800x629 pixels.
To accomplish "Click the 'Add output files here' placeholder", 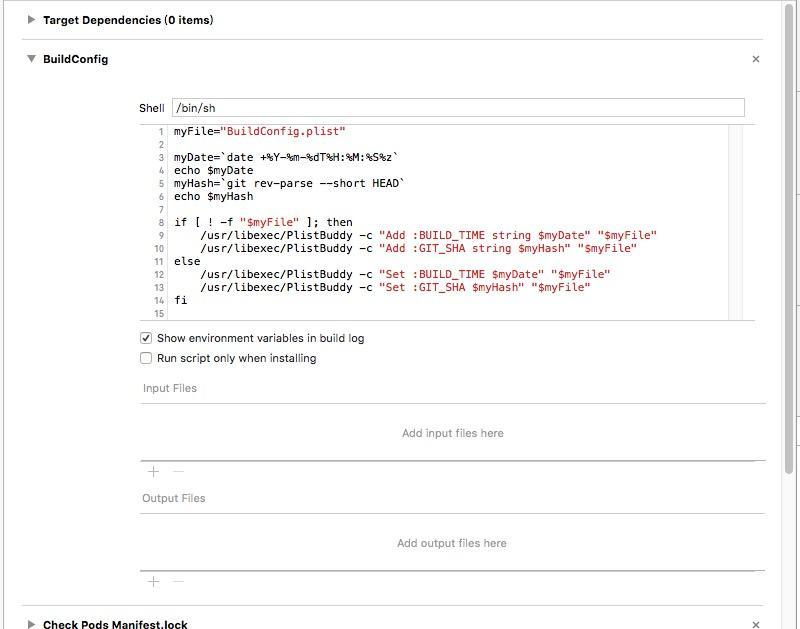I will pos(452,543).
